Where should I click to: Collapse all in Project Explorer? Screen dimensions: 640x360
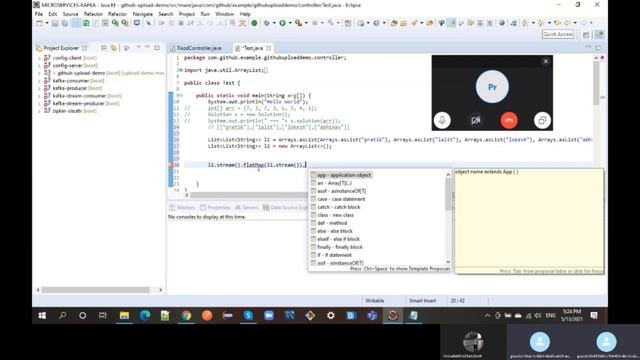click(x=104, y=48)
